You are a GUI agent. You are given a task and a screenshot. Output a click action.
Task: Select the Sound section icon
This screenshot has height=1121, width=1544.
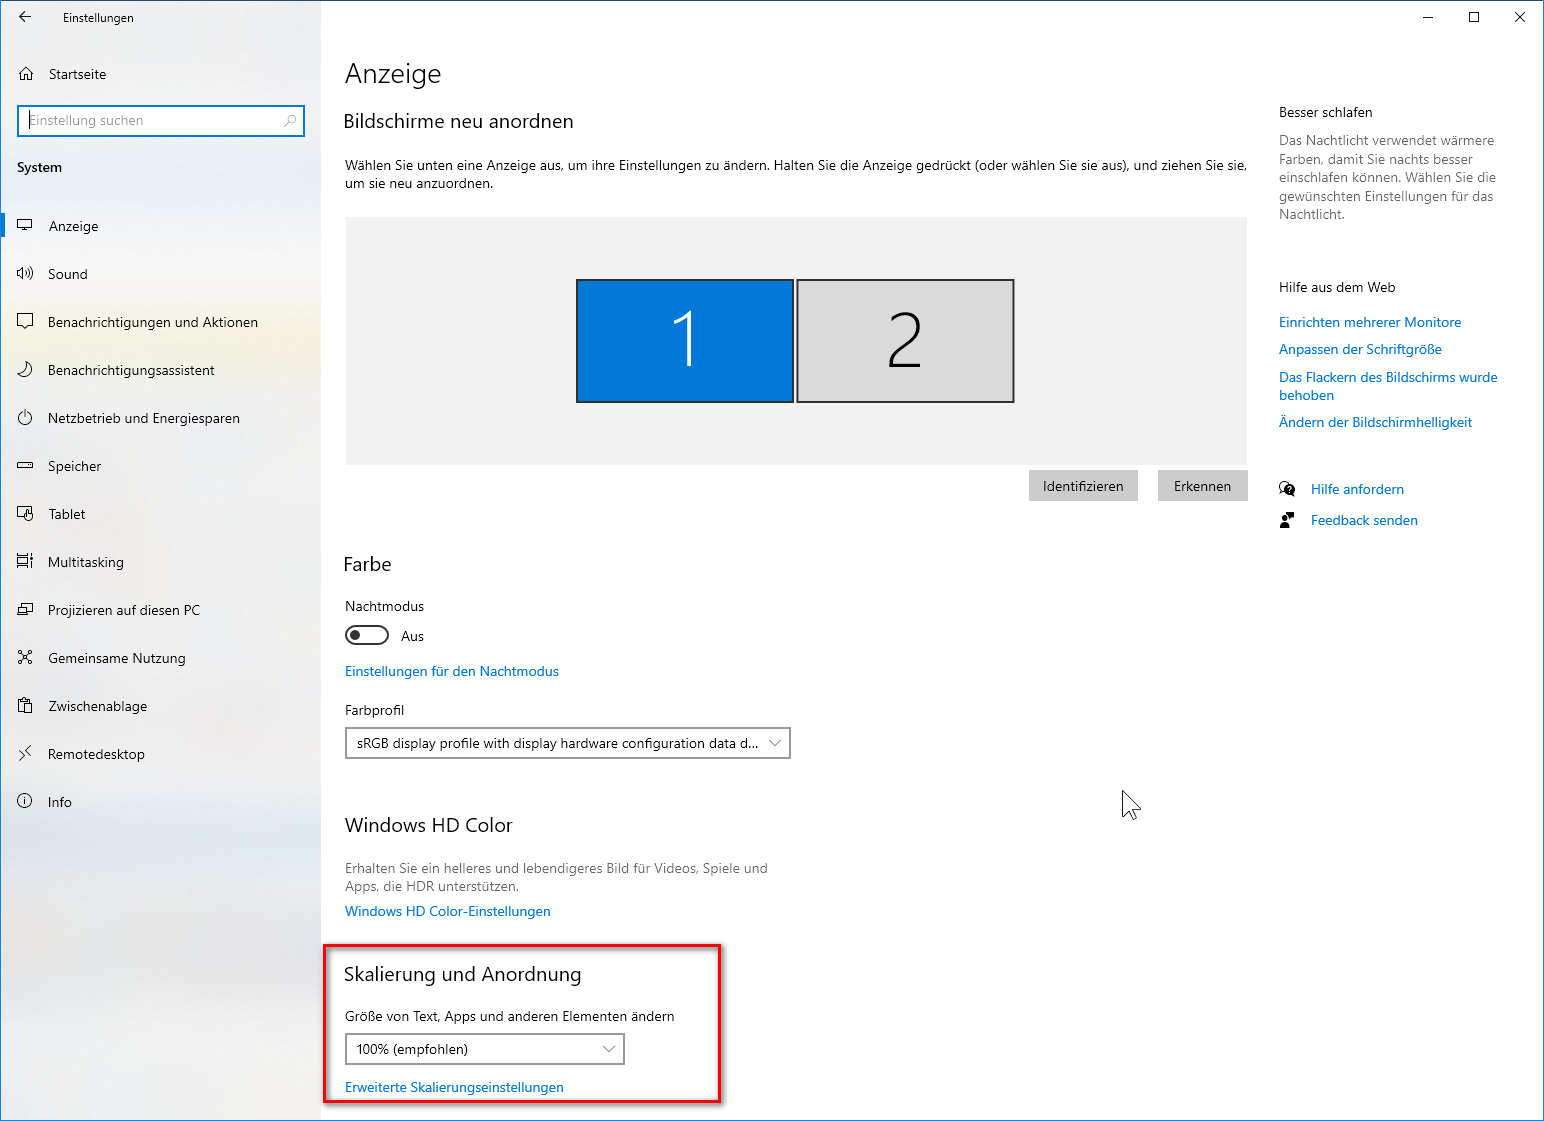tap(25, 273)
